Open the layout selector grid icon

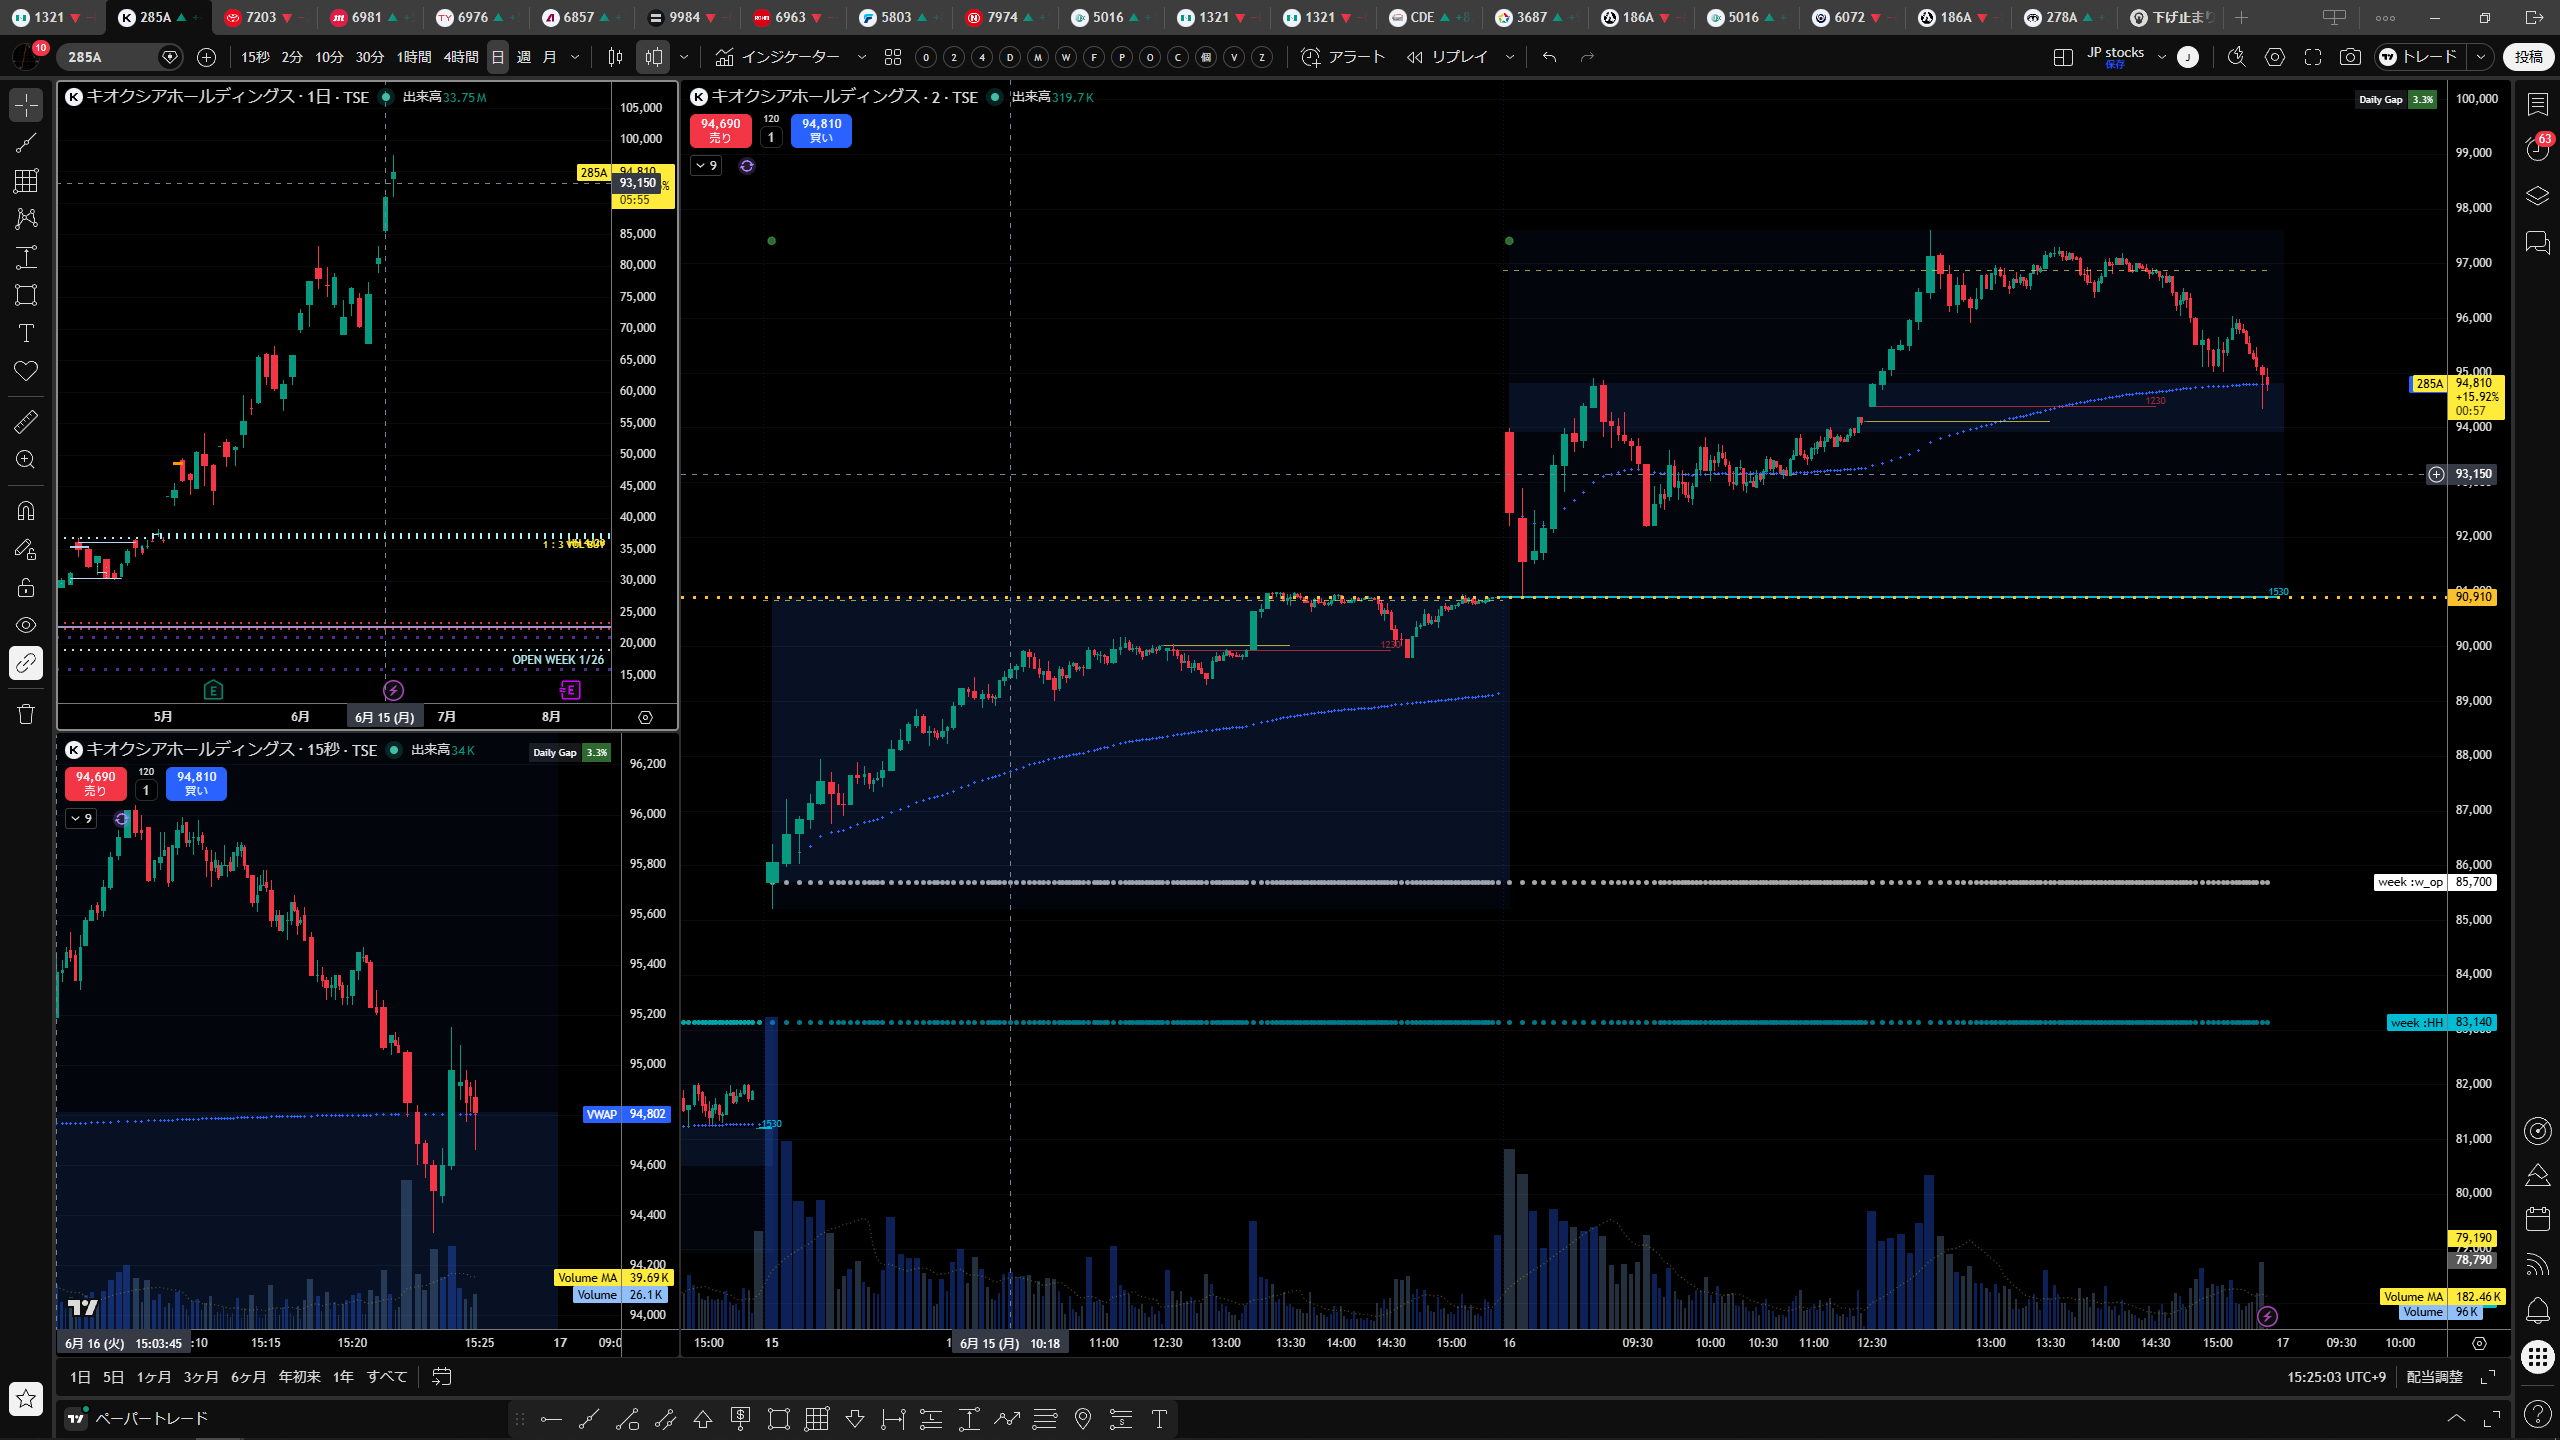(2062, 57)
